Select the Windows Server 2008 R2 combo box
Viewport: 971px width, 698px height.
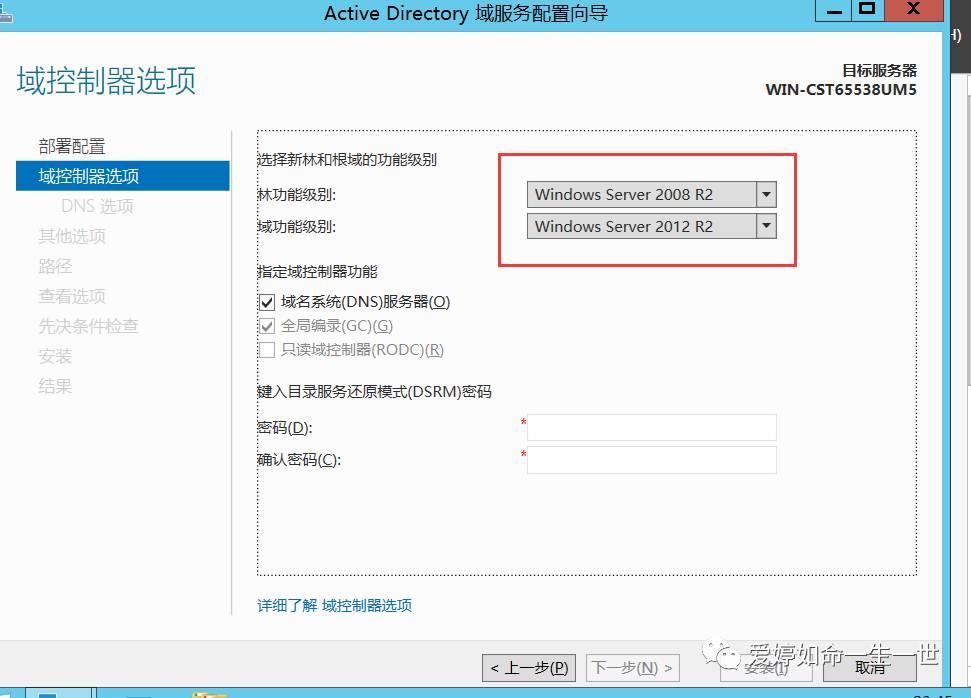click(651, 194)
